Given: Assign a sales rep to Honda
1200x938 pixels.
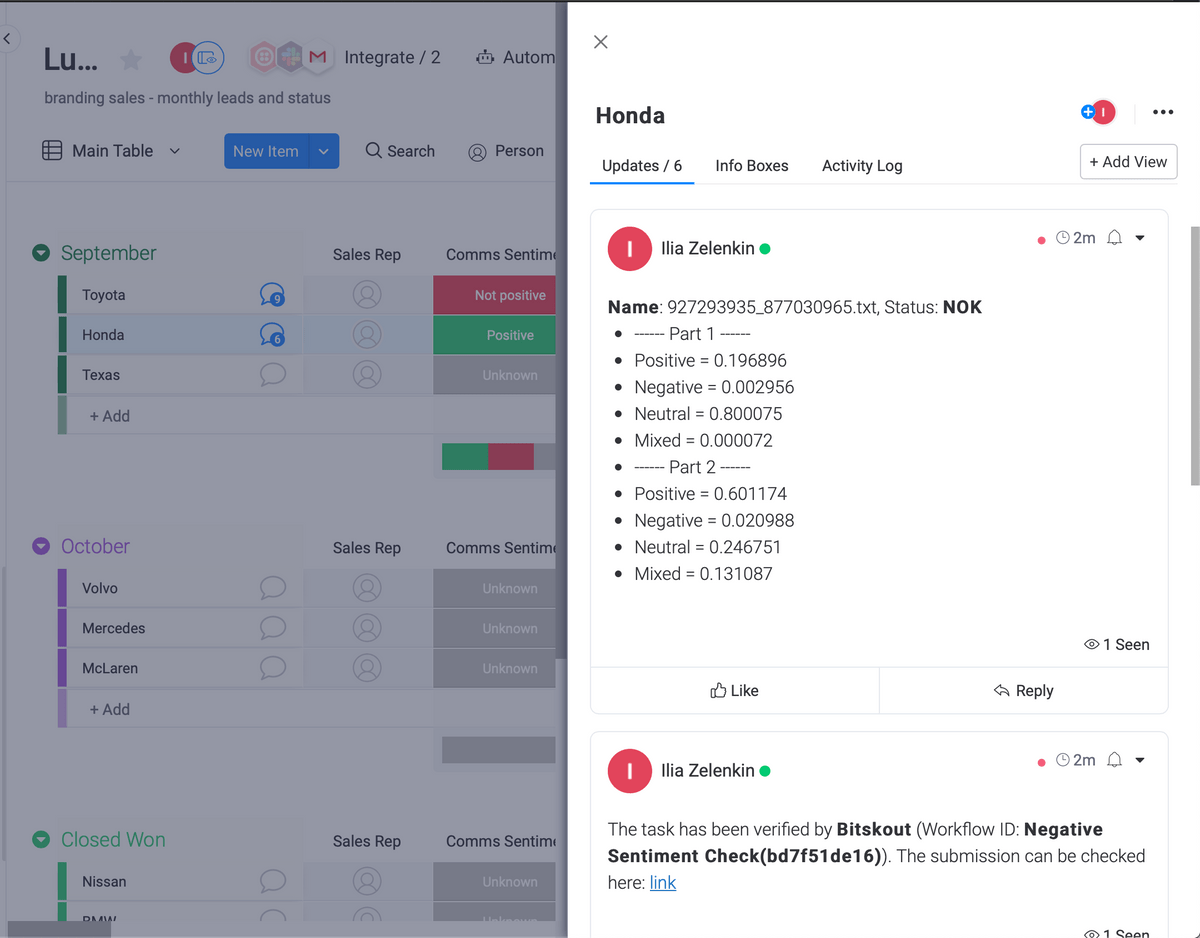Looking at the screenshot, I should click(x=367, y=335).
